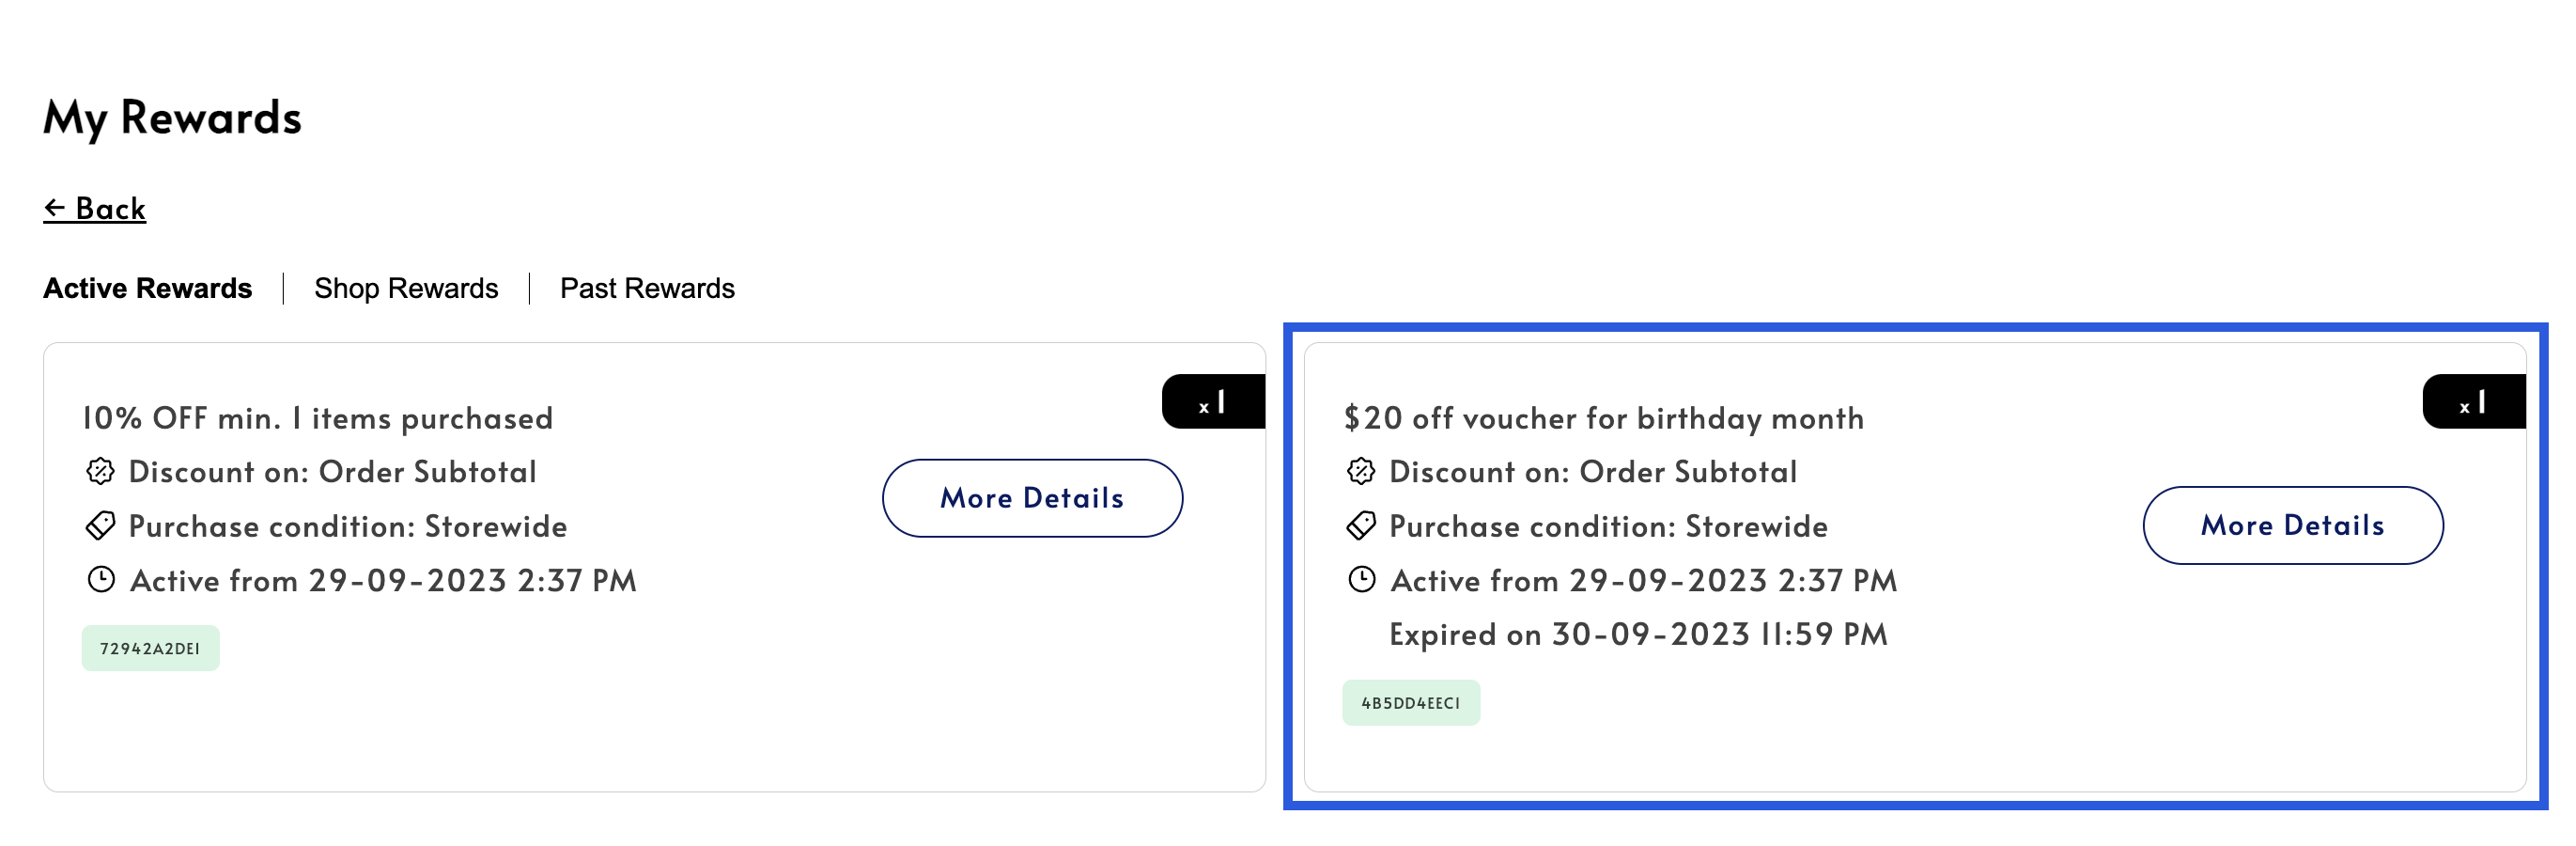This screenshot has width=2576, height=846.
Task: Click the My Rewards heading
Action: pyautogui.click(x=172, y=118)
